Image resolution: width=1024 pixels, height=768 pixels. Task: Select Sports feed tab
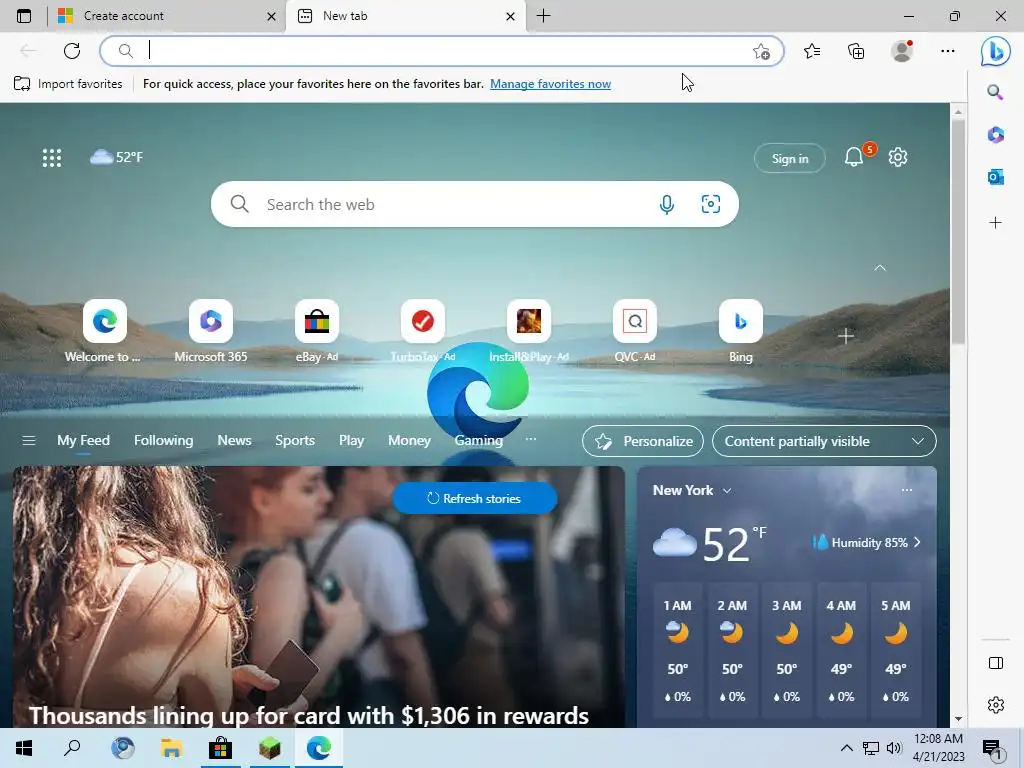295,441
